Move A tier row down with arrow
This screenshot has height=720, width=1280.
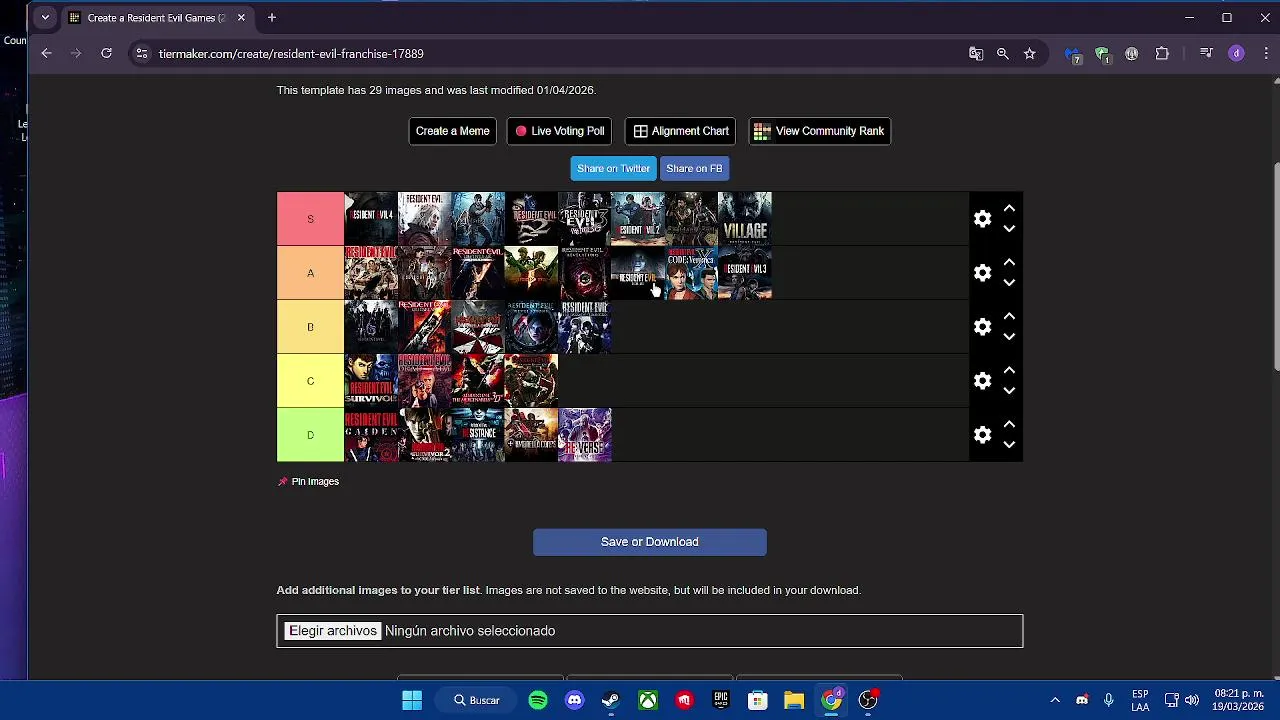[x=1009, y=283]
